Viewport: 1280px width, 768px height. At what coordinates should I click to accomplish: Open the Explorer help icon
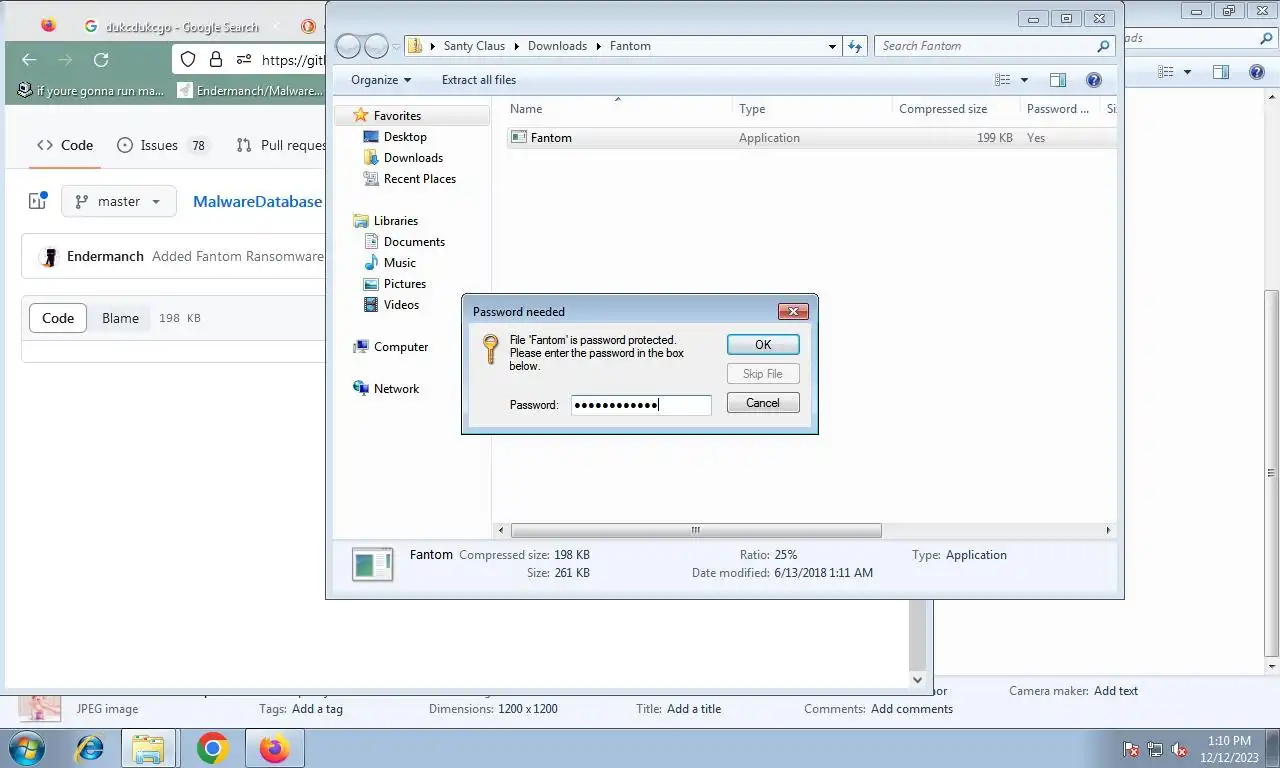(x=1094, y=80)
